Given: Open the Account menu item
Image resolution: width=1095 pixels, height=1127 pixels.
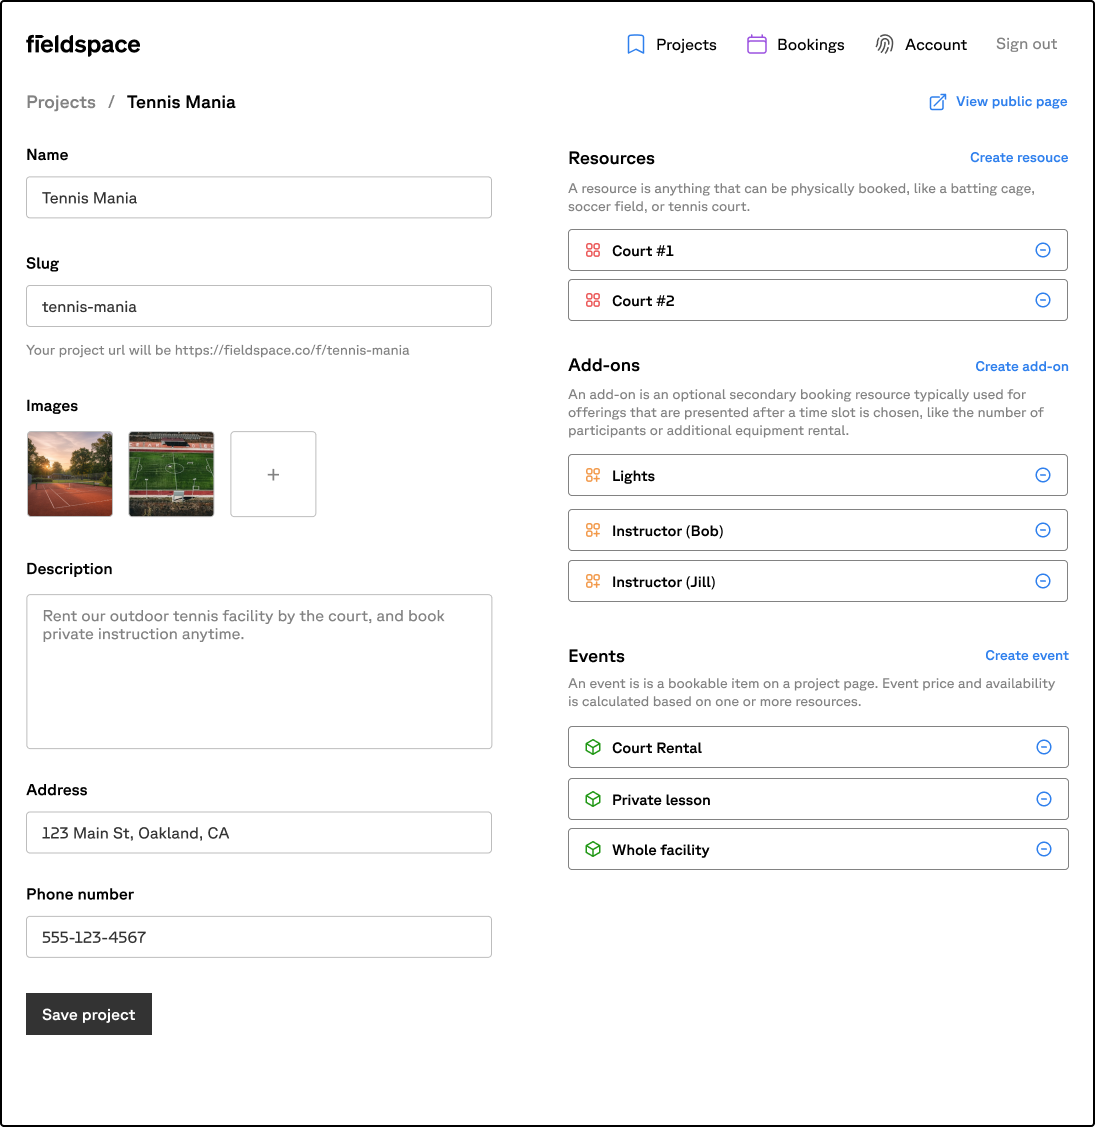Looking at the screenshot, I should [x=935, y=45].
